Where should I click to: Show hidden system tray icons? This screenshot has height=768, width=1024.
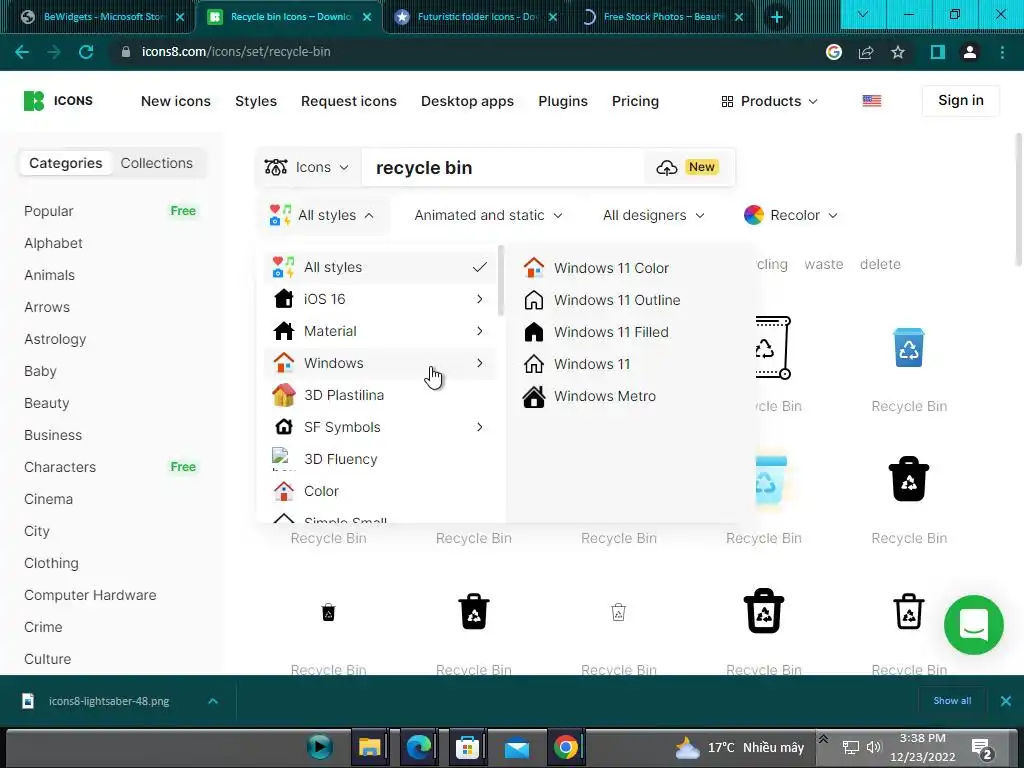point(823,739)
